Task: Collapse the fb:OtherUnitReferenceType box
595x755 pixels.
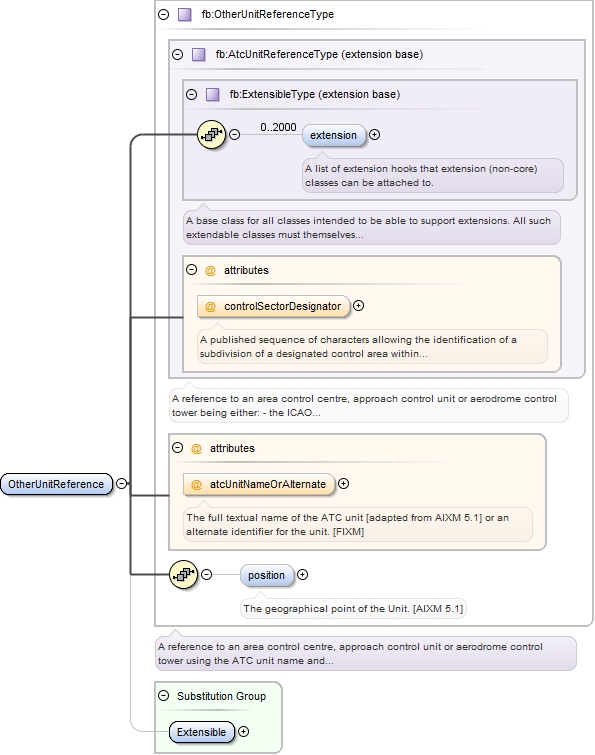Action: pos(164,14)
